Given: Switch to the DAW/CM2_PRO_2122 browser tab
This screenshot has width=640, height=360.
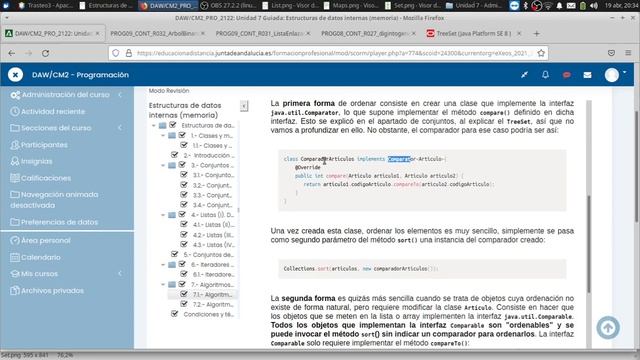Looking at the screenshot, I should click(53, 33).
